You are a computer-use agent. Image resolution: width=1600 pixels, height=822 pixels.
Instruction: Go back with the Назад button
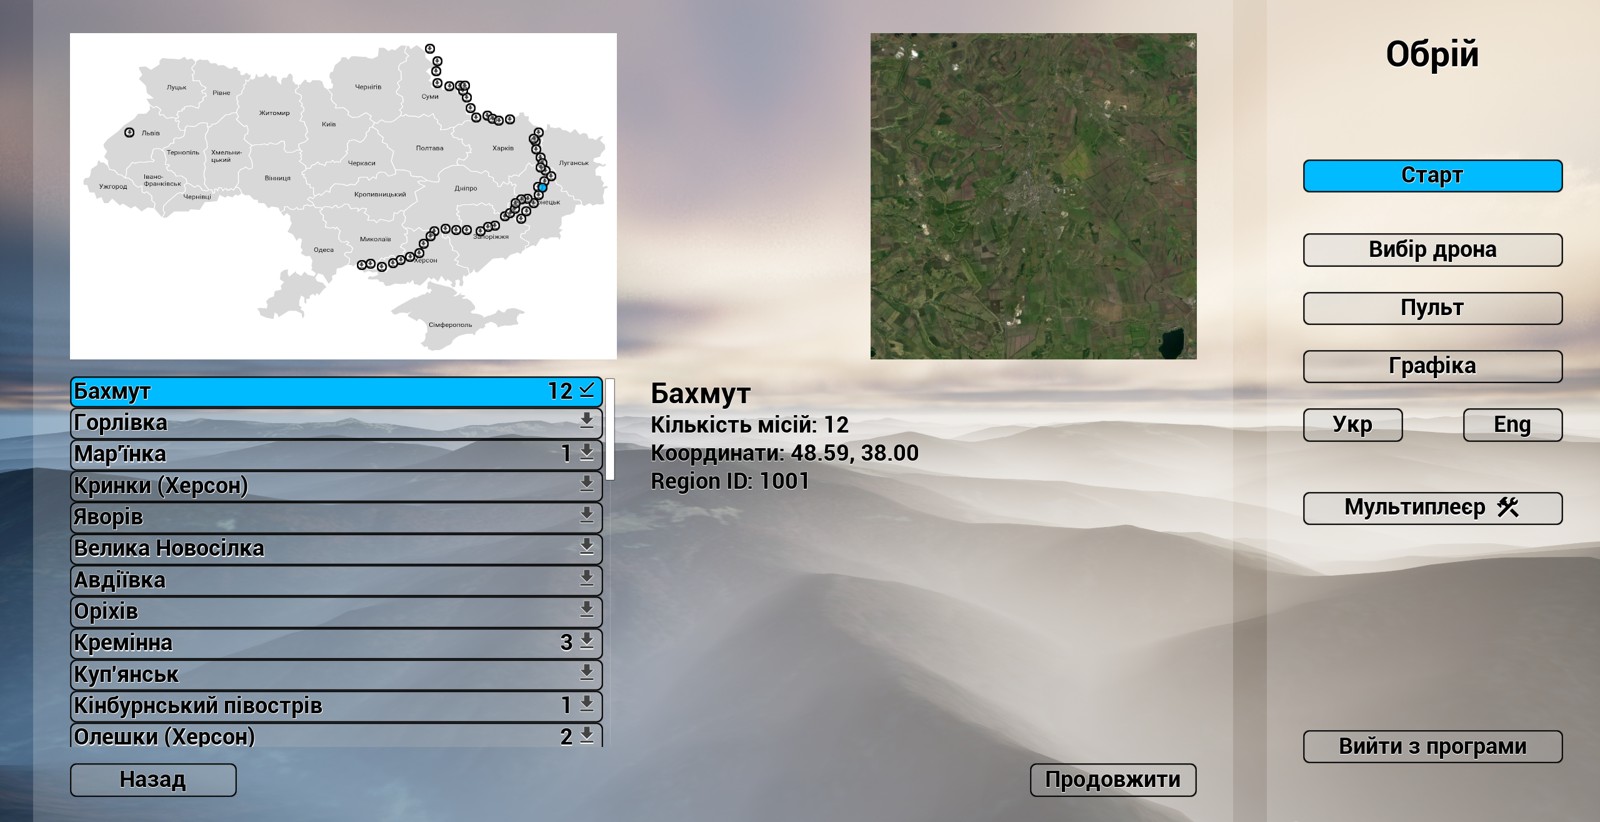click(x=153, y=780)
